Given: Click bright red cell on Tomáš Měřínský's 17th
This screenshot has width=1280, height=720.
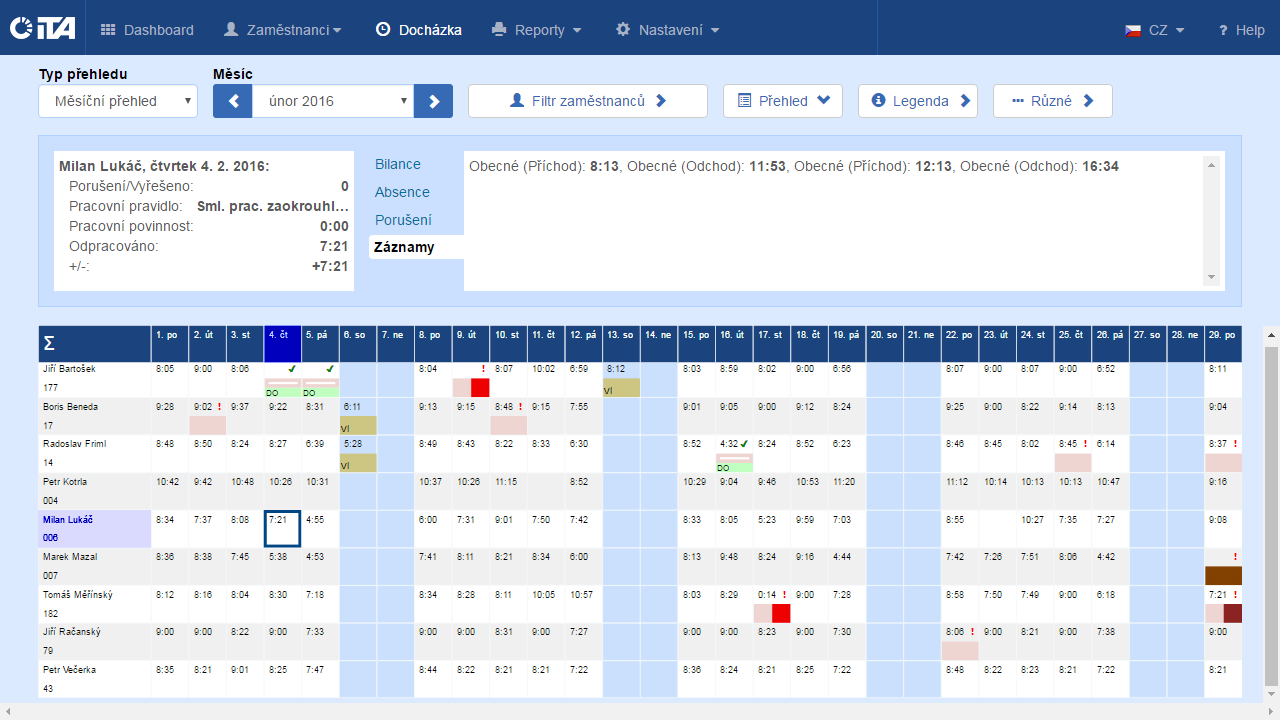Looking at the screenshot, I should (x=781, y=613).
